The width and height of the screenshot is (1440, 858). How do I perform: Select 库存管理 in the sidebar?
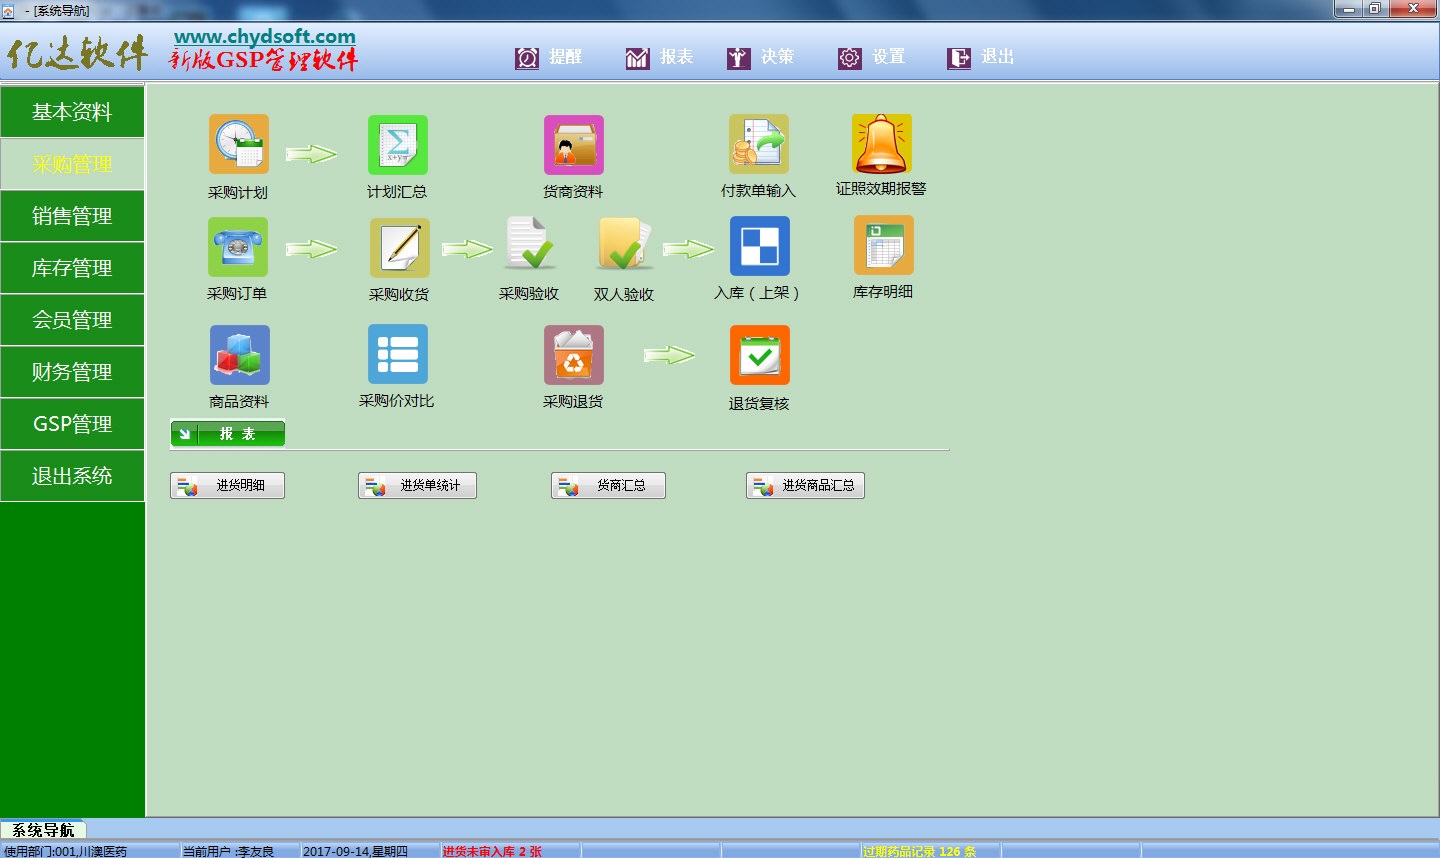point(72,268)
